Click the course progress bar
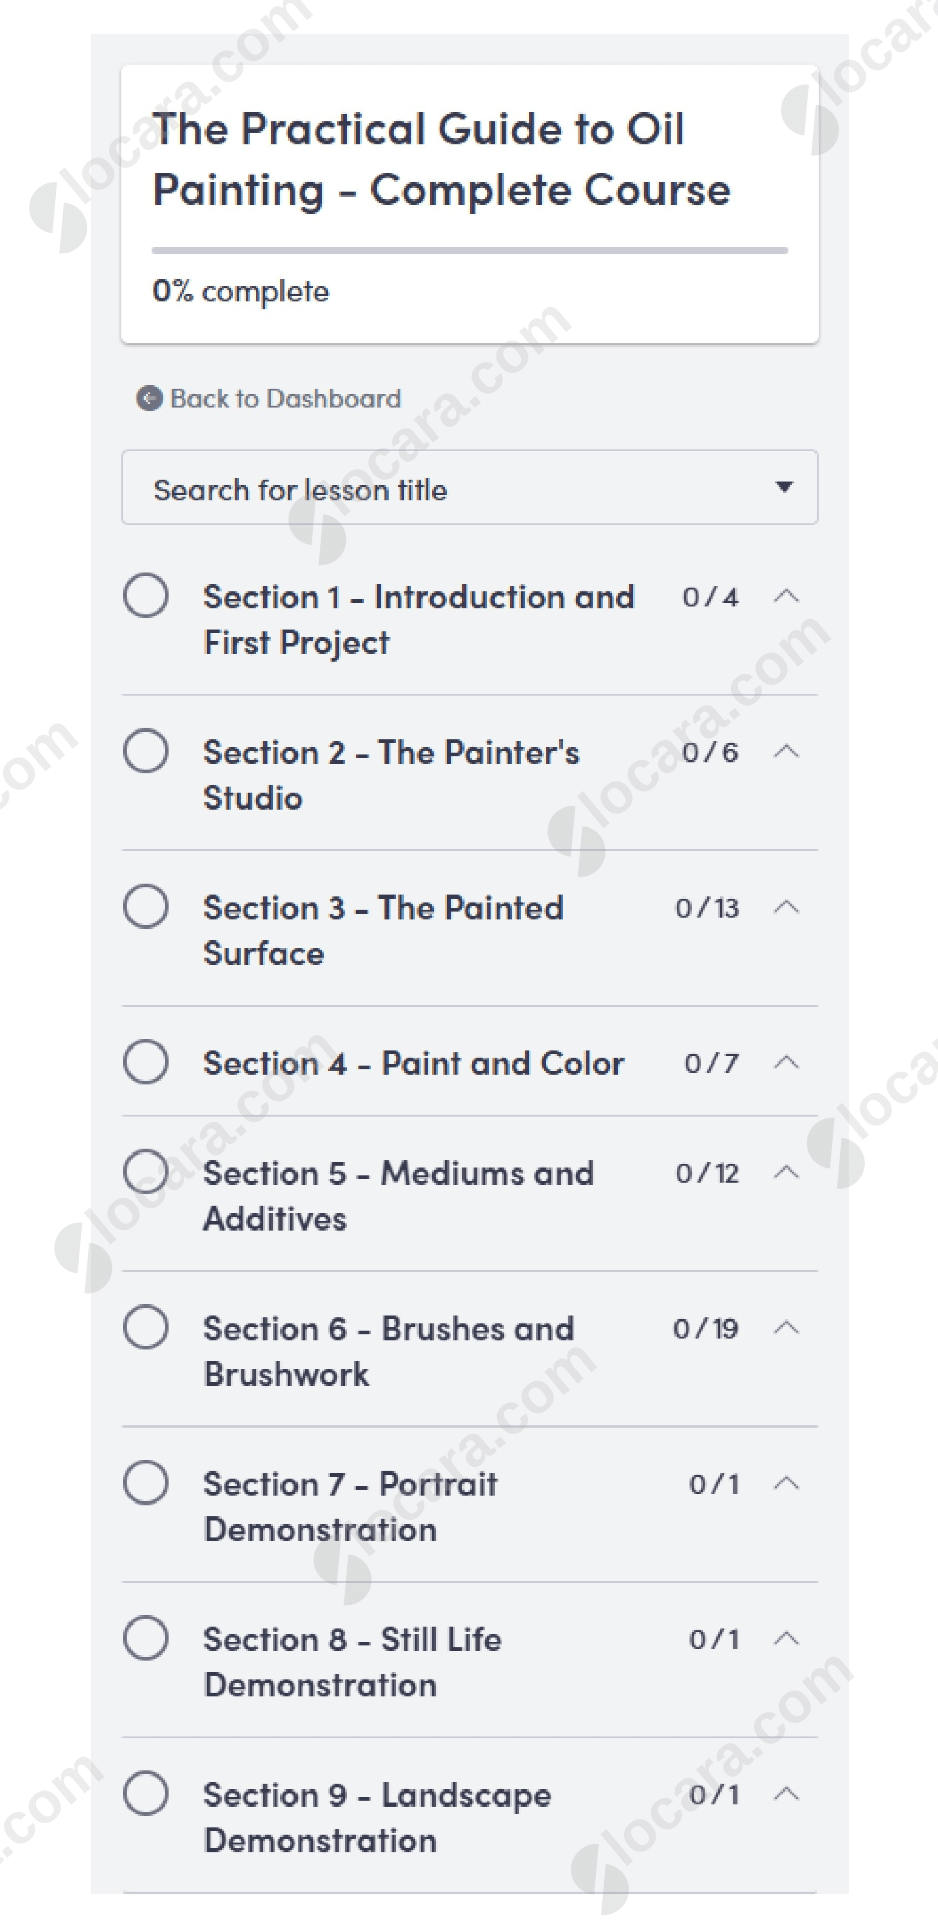Viewport: 938px width, 1930px height. click(x=470, y=250)
